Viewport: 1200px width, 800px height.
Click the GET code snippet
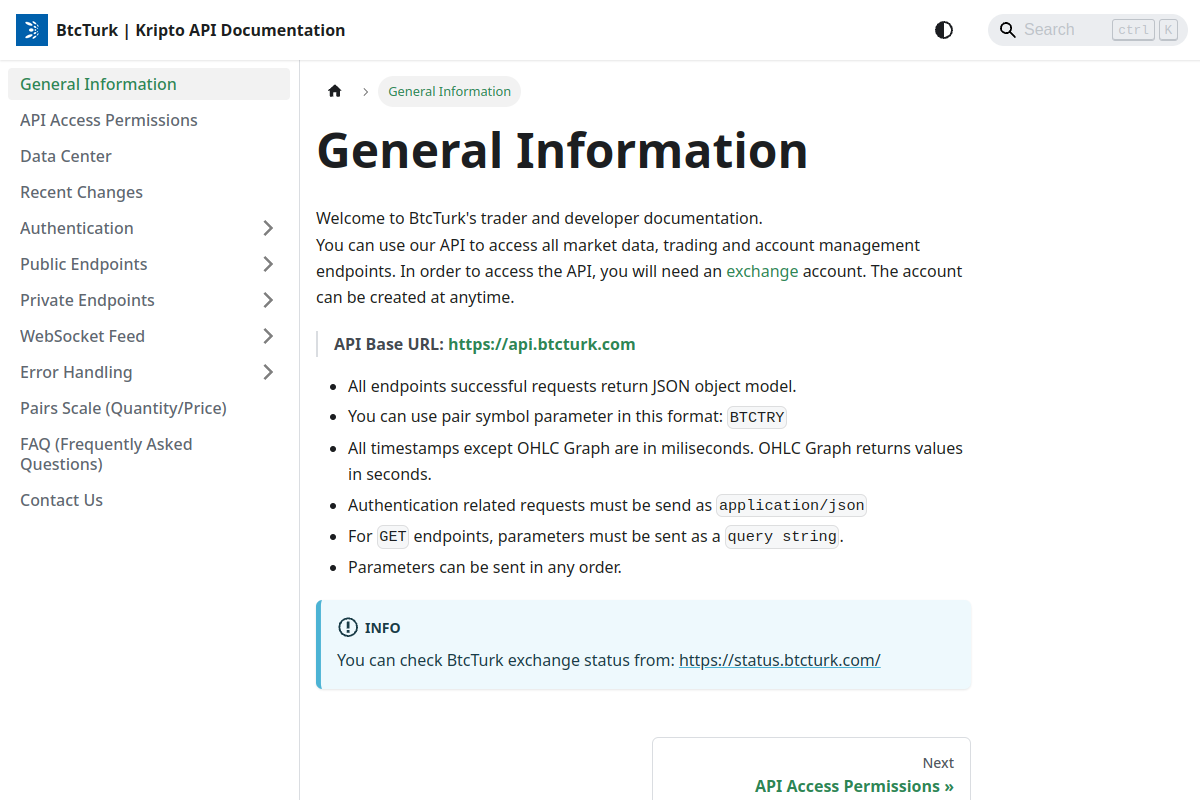(x=393, y=537)
